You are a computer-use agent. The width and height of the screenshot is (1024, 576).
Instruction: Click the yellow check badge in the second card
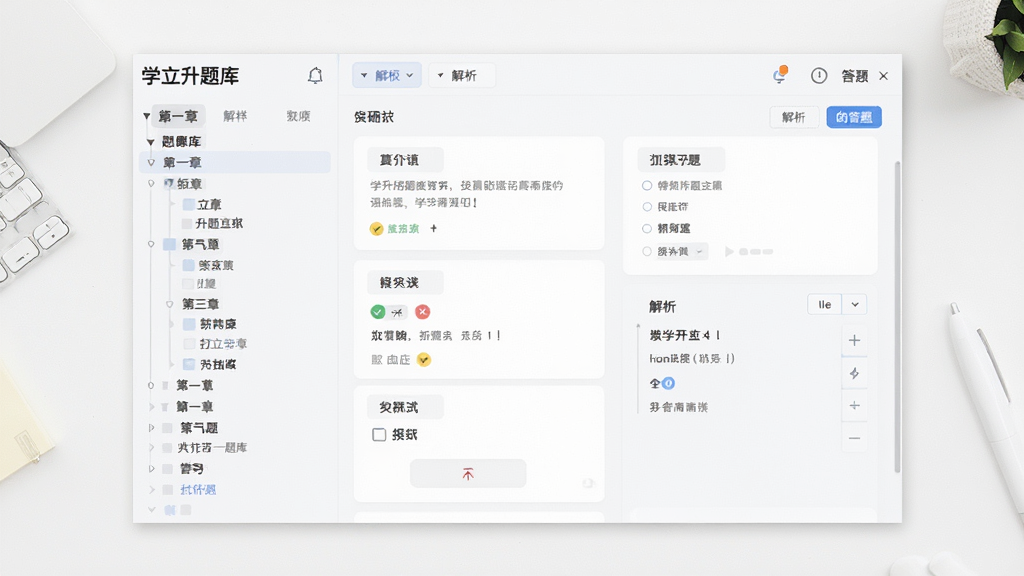[x=424, y=359]
